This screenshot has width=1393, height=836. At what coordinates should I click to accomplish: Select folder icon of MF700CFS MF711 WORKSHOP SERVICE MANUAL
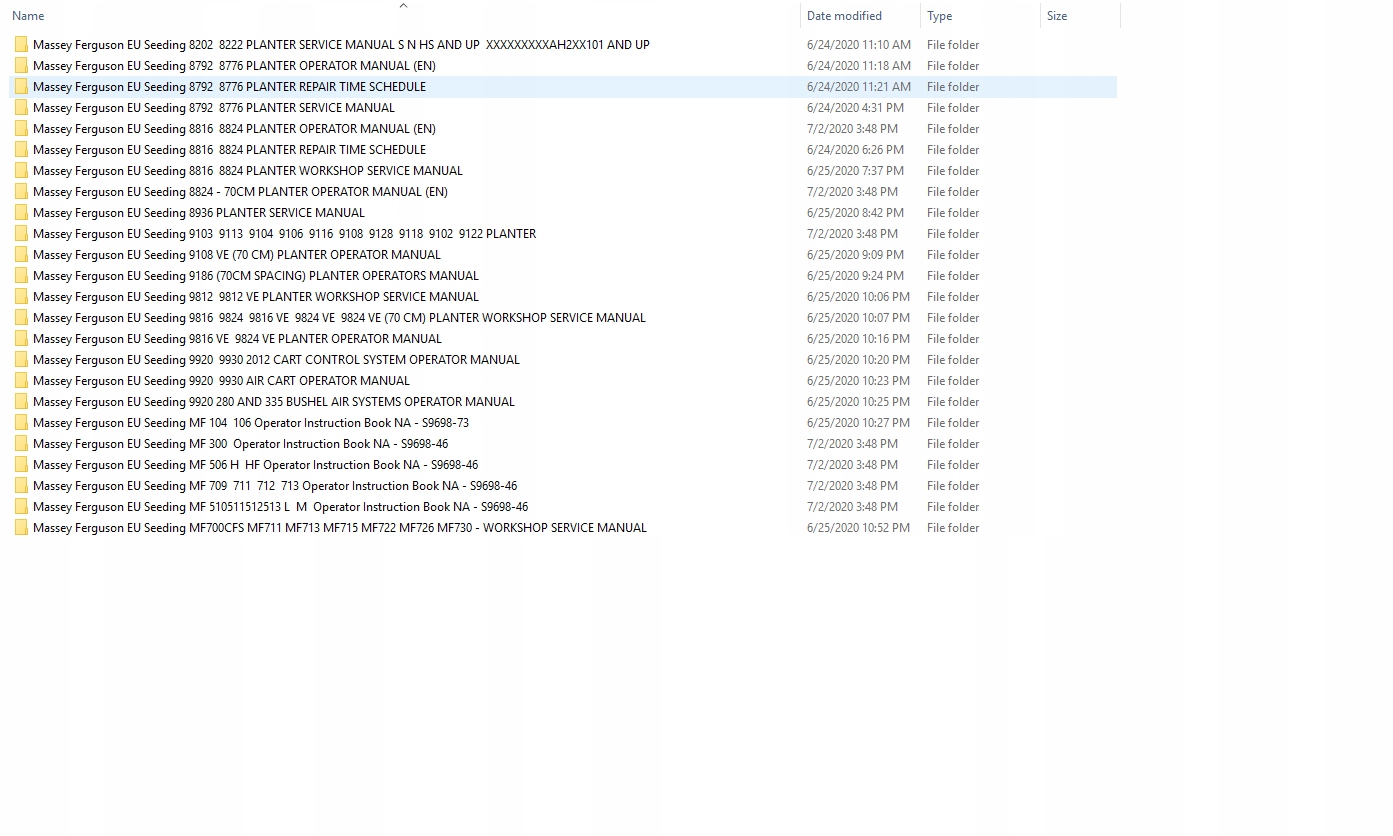[21, 528]
